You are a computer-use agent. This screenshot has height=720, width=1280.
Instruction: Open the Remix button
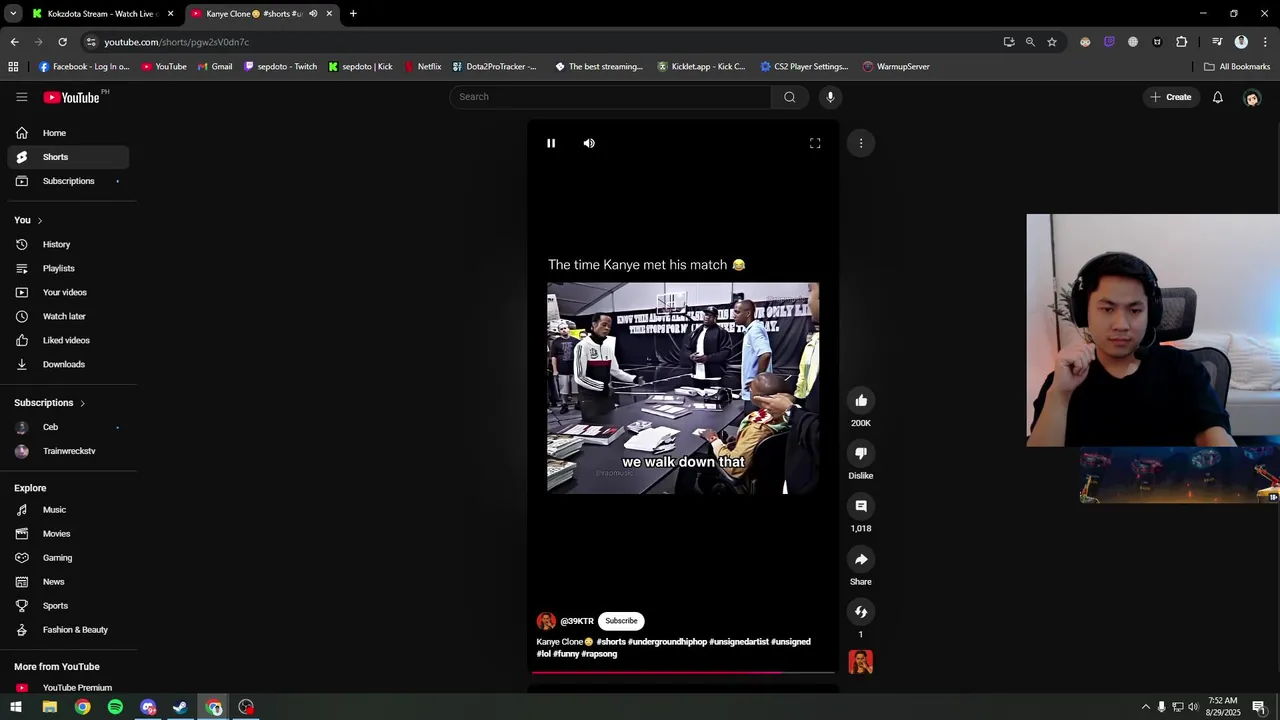click(861, 612)
